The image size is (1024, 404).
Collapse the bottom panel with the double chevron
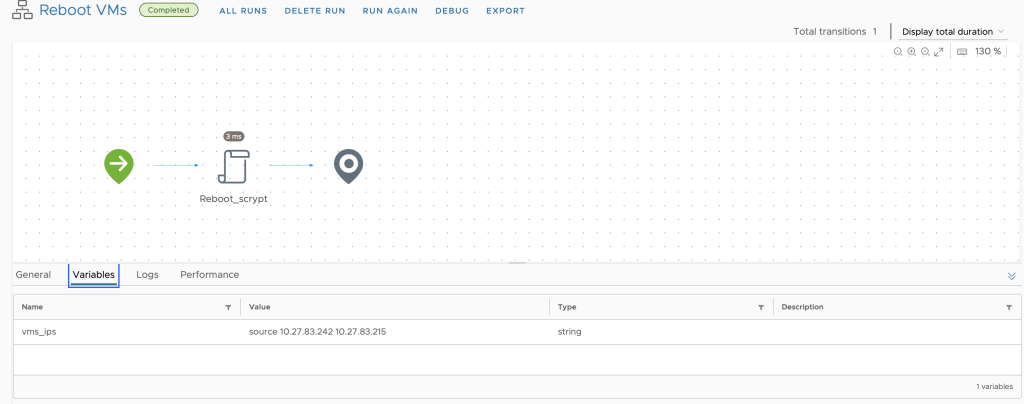1012,276
